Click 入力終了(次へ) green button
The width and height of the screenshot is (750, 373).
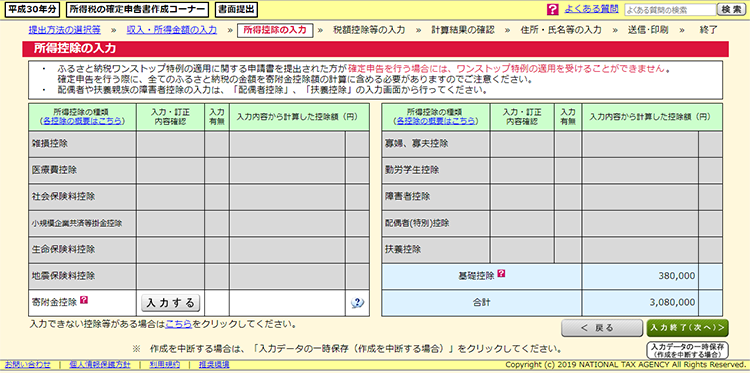(x=687, y=328)
